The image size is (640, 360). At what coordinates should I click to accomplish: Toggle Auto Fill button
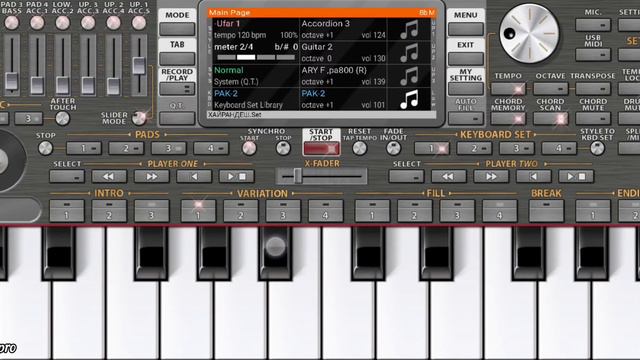tap(466, 119)
